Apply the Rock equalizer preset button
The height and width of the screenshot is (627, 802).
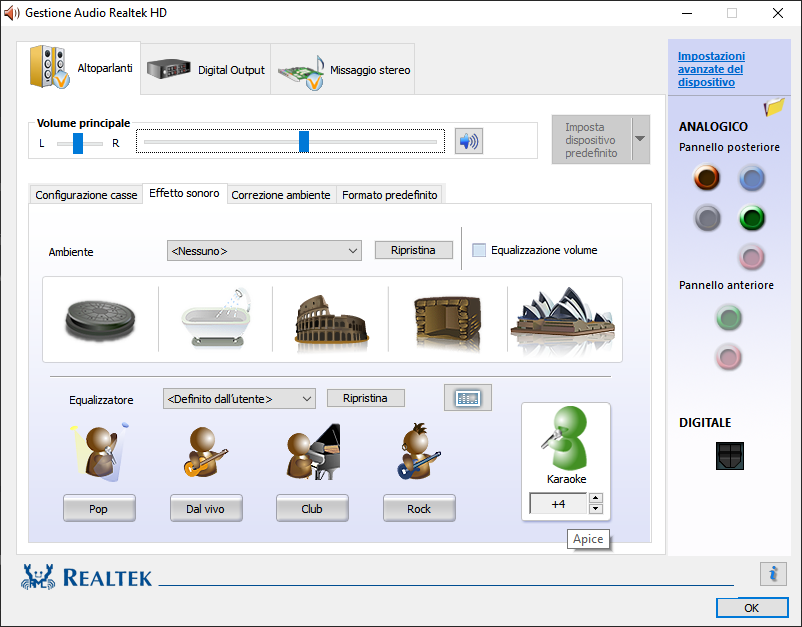(419, 508)
